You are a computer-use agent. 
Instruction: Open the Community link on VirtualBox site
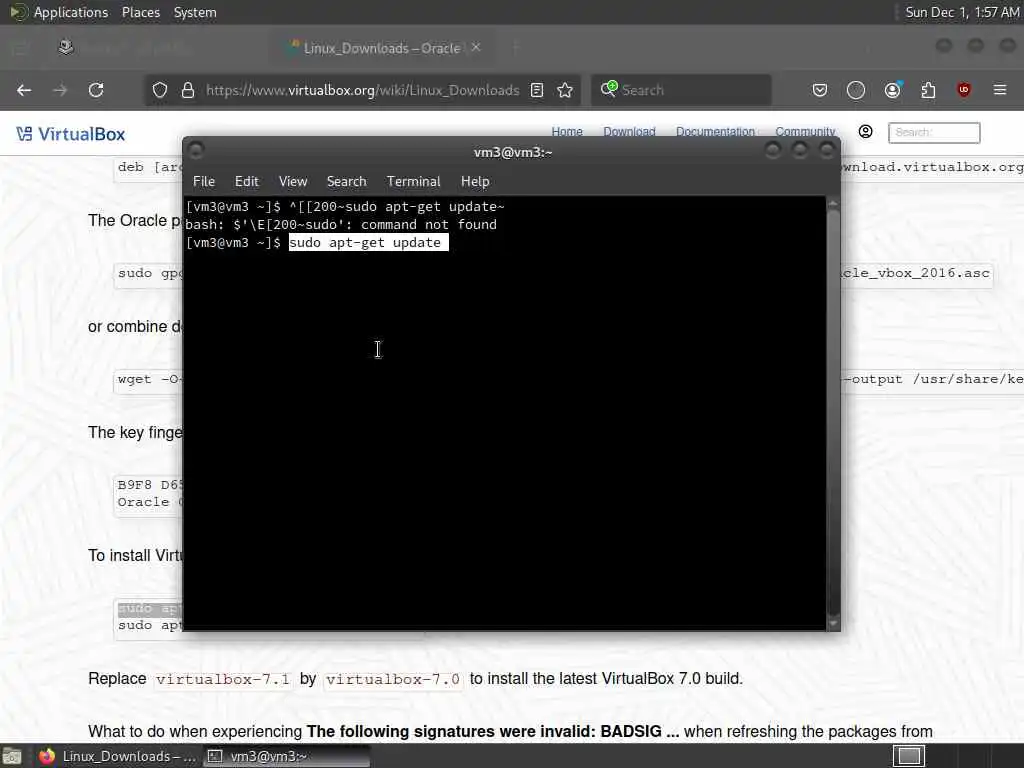(805, 131)
